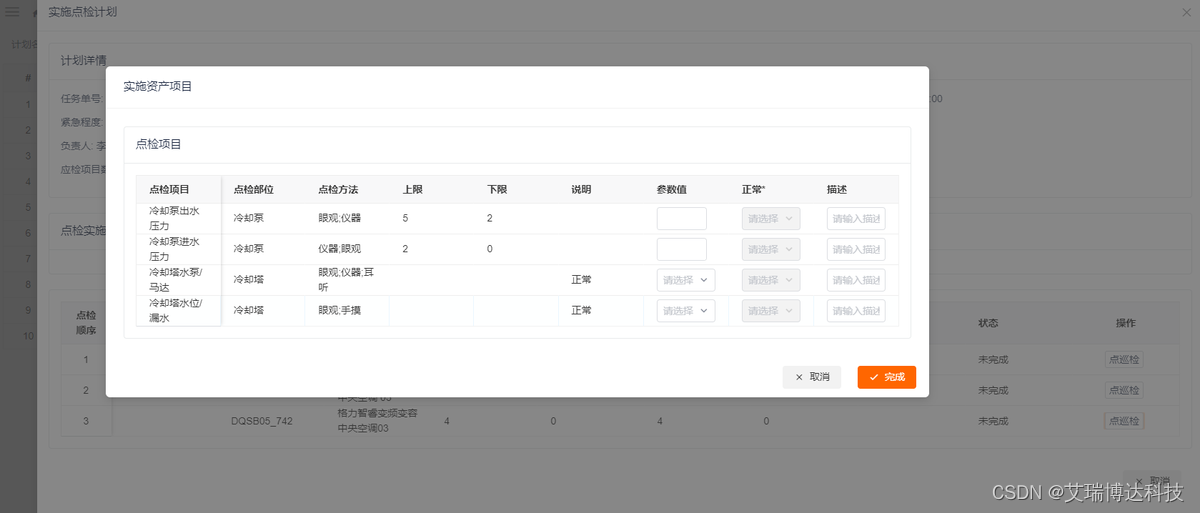This screenshot has width=1200, height=513.
Task: Click 参数值 input for 冷却泵进水压力 row
Action: [x=682, y=249]
